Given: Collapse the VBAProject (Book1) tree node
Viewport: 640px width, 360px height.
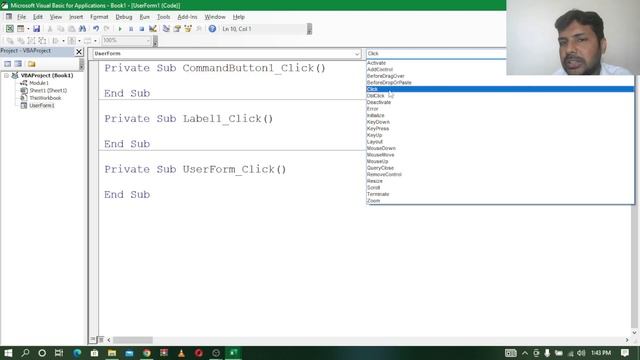Looking at the screenshot, I should [x=6, y=76].
